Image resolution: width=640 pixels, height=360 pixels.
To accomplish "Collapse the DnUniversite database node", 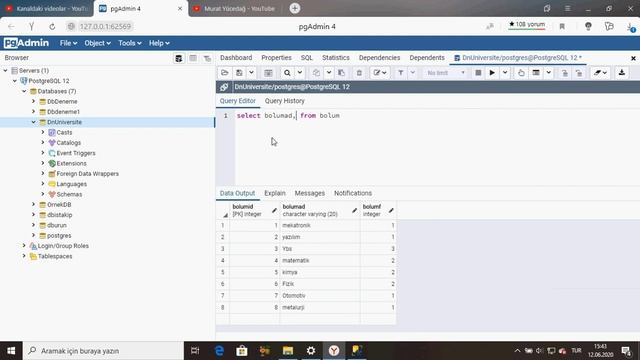I will pos(33,122).
